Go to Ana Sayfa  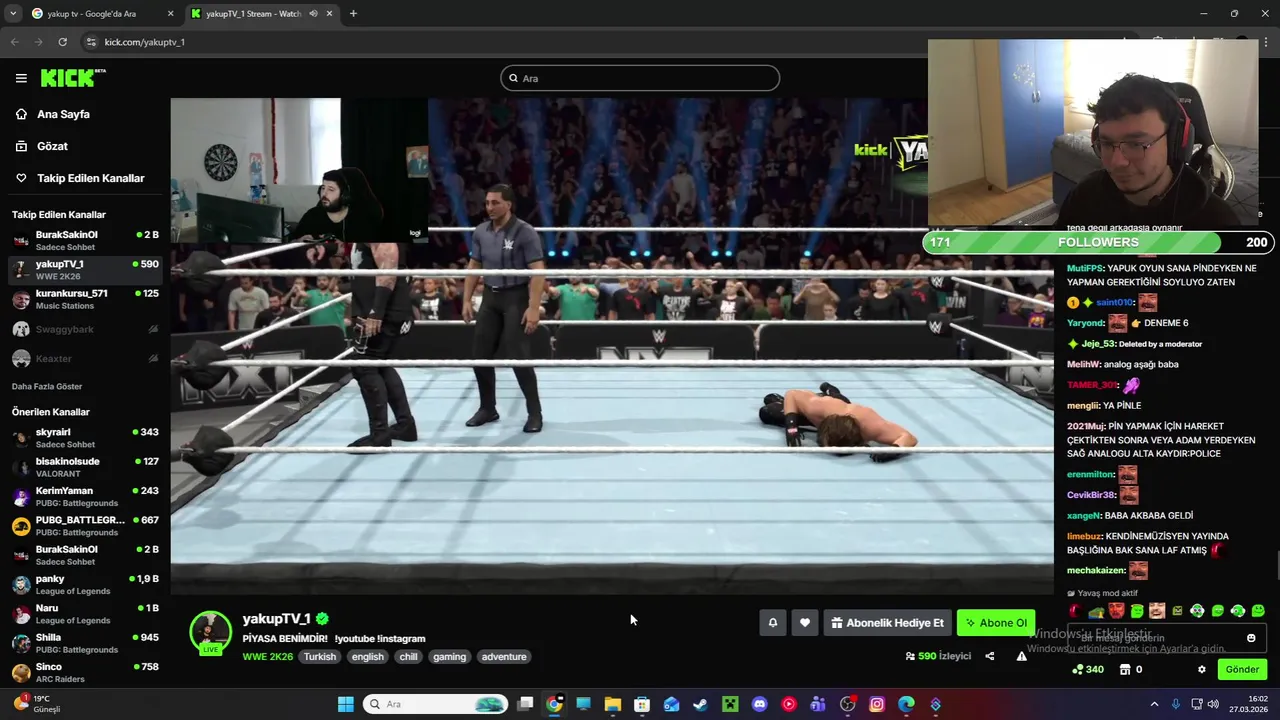[x=63, y=114]
